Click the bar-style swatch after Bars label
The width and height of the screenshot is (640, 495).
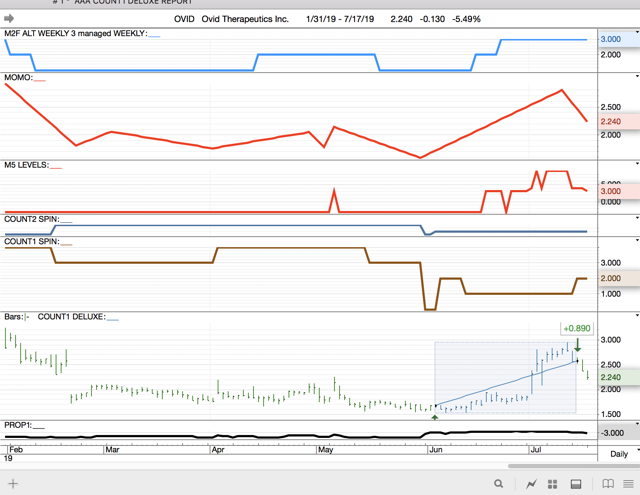pos(27,317)
